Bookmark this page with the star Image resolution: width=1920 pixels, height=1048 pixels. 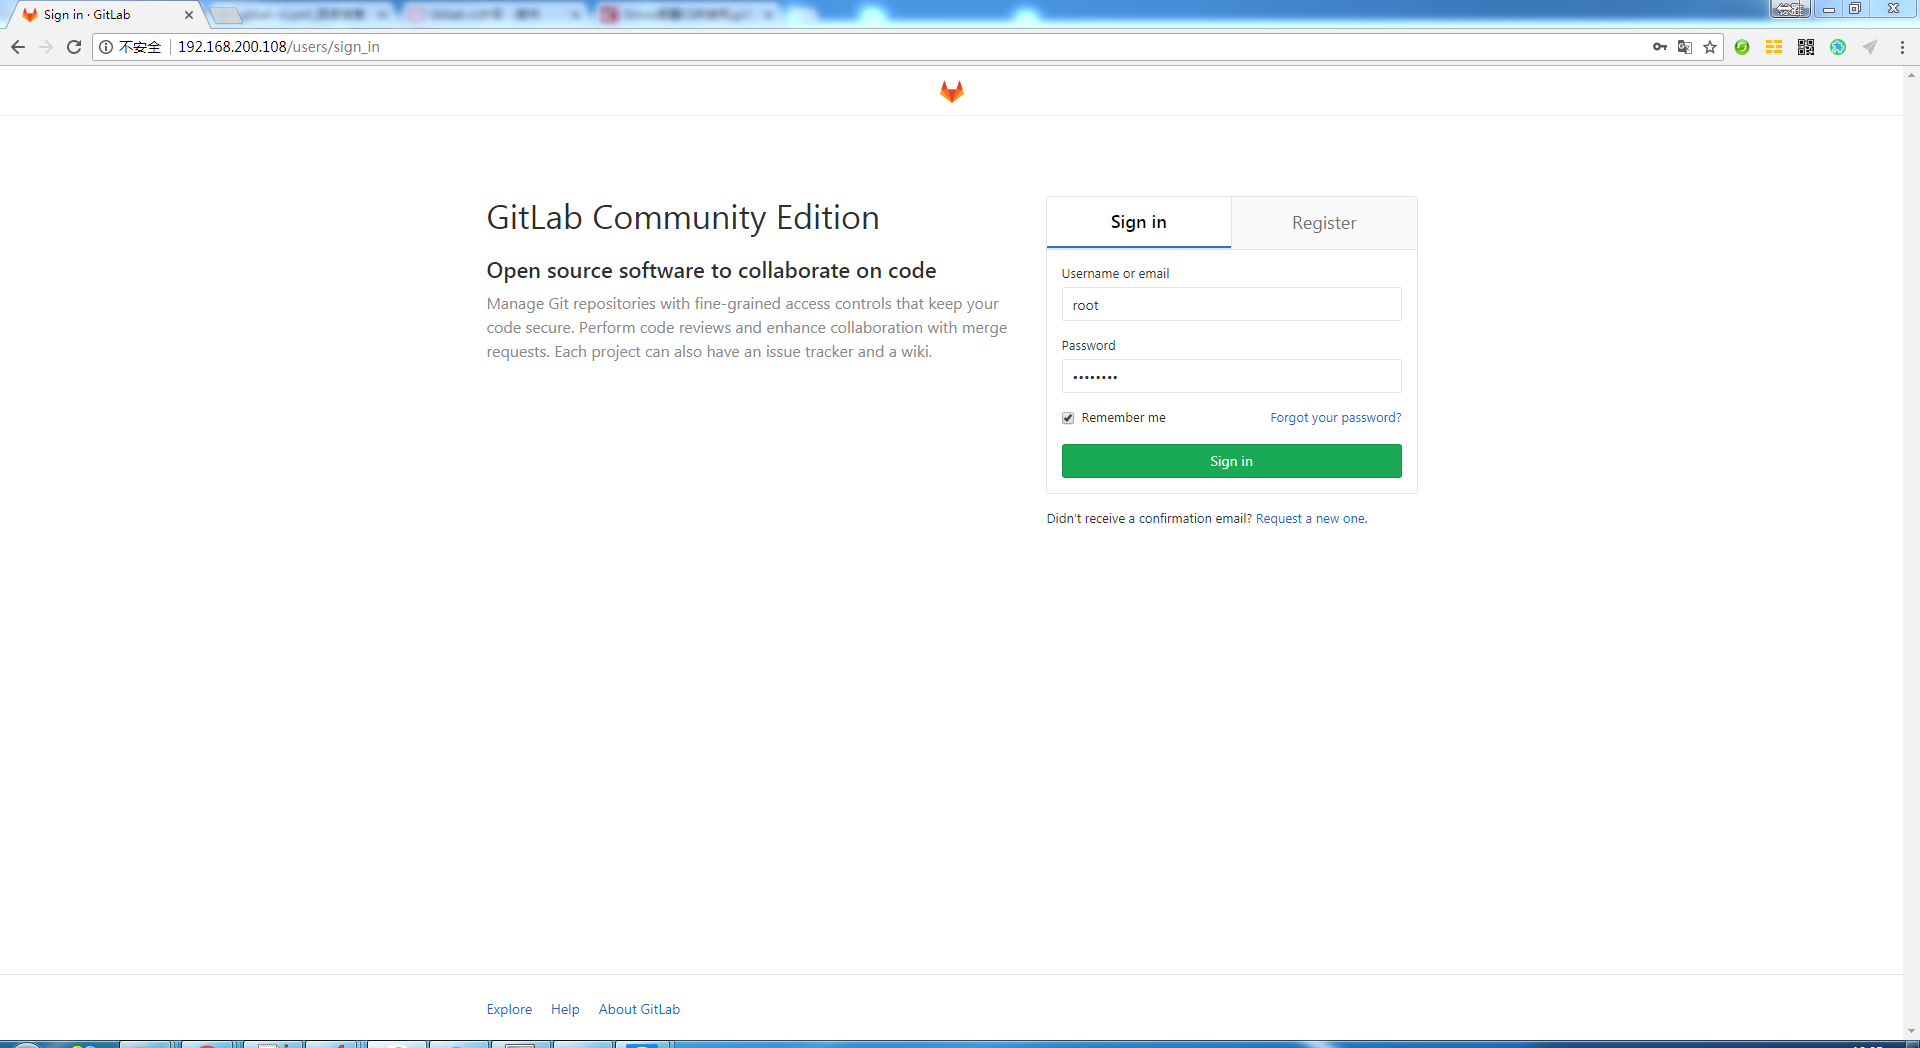click(1710, 47)
